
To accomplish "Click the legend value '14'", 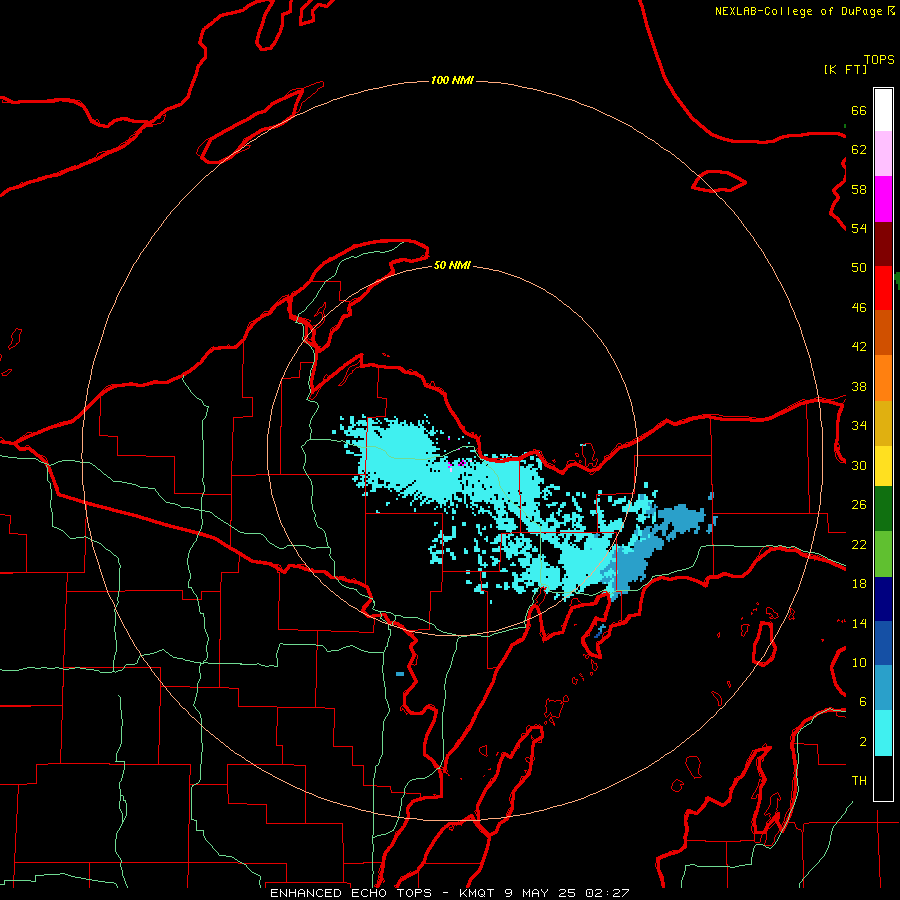I will pyautogui.click(x=859, y=623).
